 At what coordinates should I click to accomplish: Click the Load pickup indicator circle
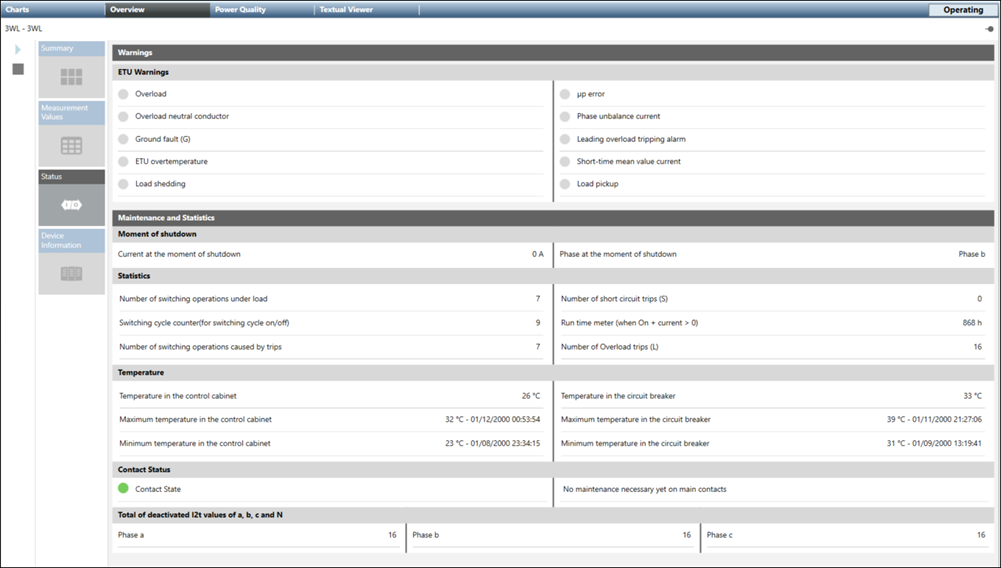coord(566,184)
